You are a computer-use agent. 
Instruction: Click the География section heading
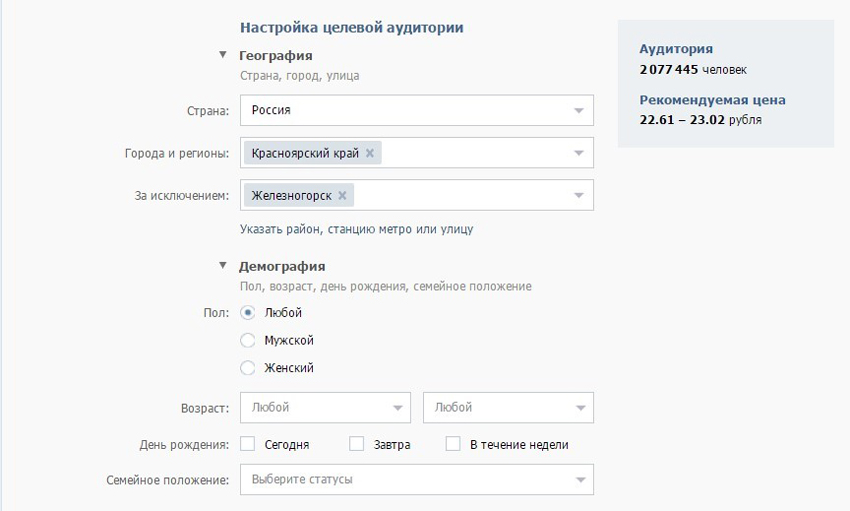pos(275,55)
